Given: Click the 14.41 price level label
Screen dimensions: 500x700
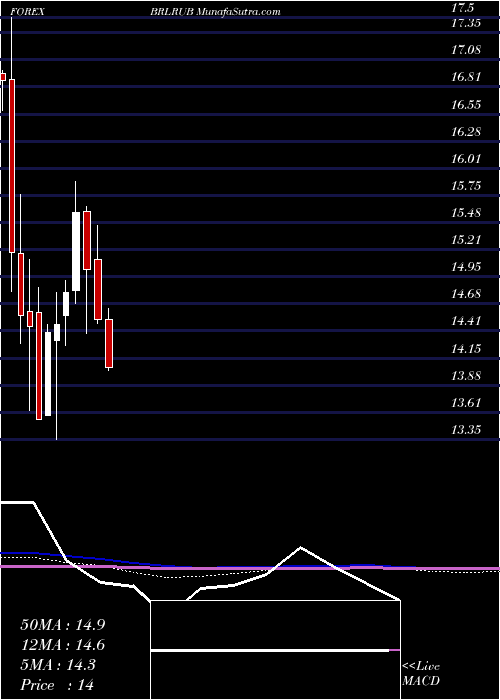Looking at the screenshot, I should tap(466, 321).
